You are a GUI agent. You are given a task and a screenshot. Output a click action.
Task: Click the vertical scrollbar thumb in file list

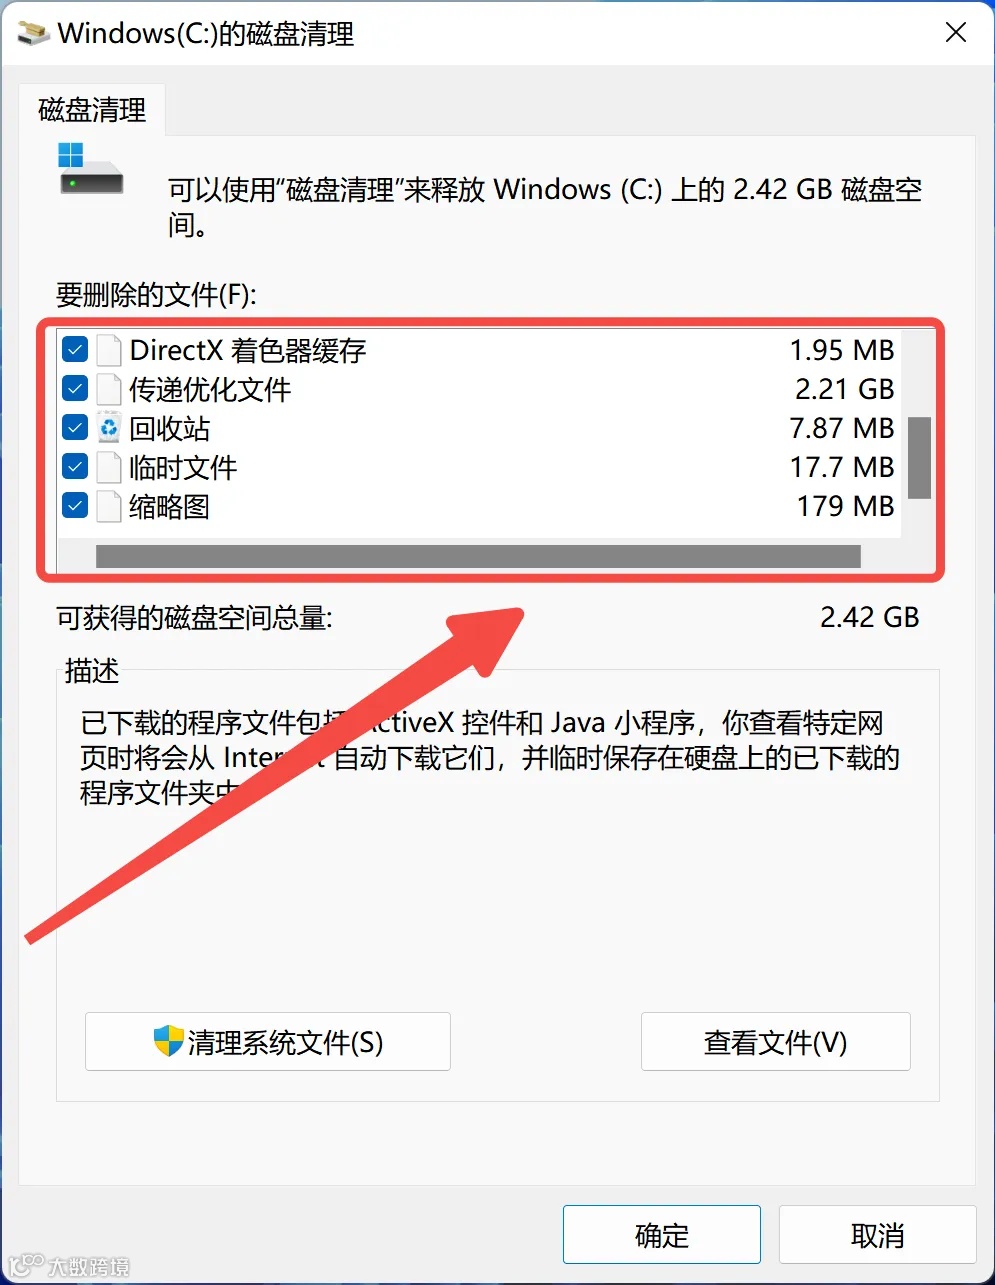[x=919, y=457]
